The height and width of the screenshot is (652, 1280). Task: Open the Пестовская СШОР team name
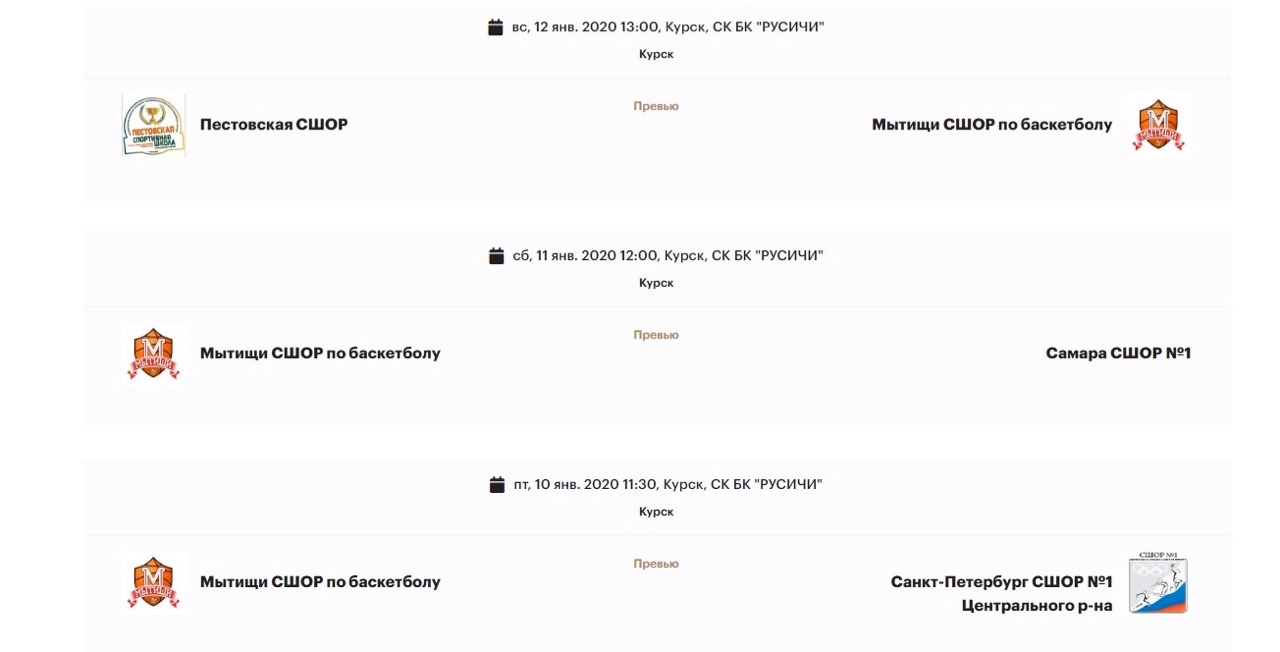(x=274, y=125)
